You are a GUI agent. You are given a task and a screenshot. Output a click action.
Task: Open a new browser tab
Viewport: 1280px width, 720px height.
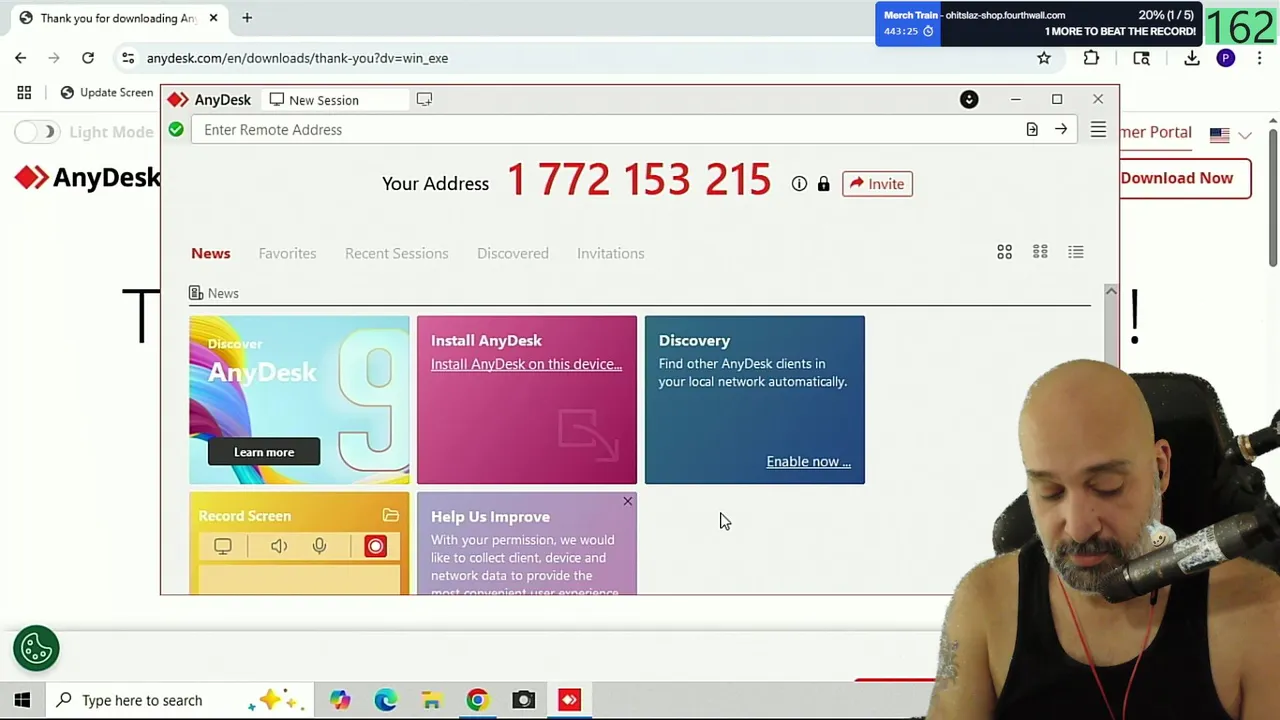click(247, 18)
